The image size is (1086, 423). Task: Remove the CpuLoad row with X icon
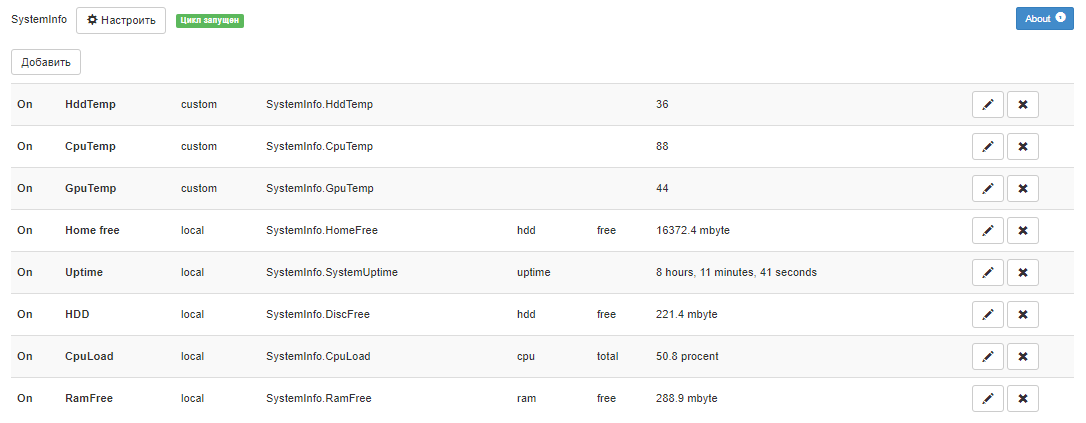(x=1022, y=357)
